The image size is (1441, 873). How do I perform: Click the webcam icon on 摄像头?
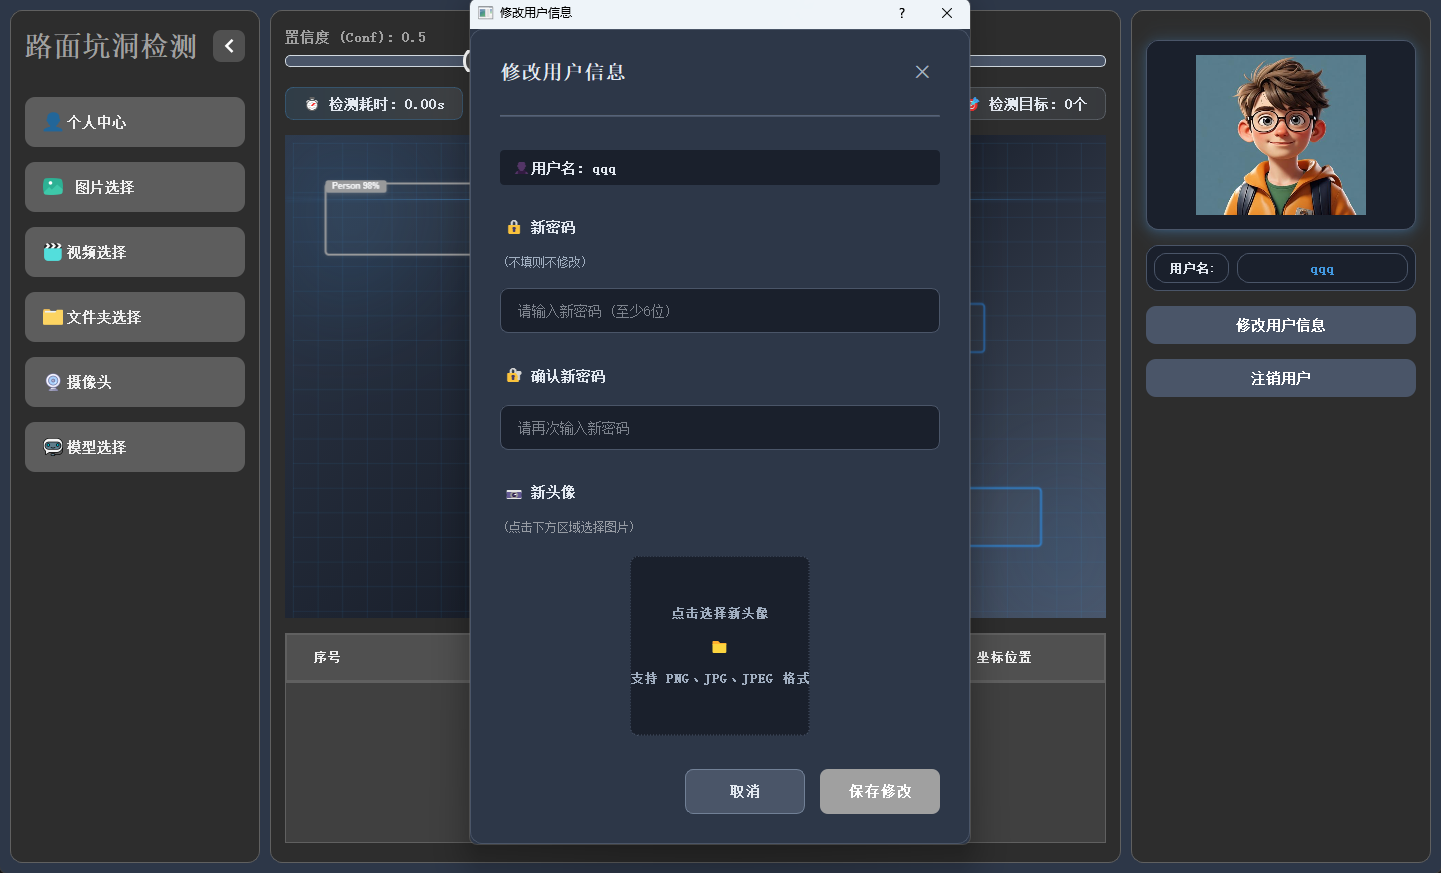point(53,382)
